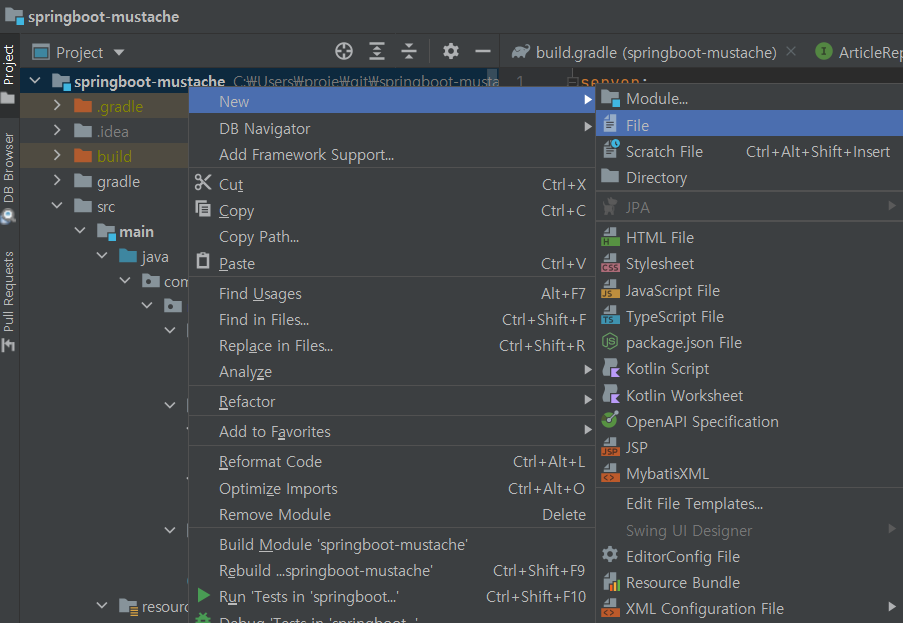Choose Reformat Code
The image size is (903, 623).
tap(392, 462)
